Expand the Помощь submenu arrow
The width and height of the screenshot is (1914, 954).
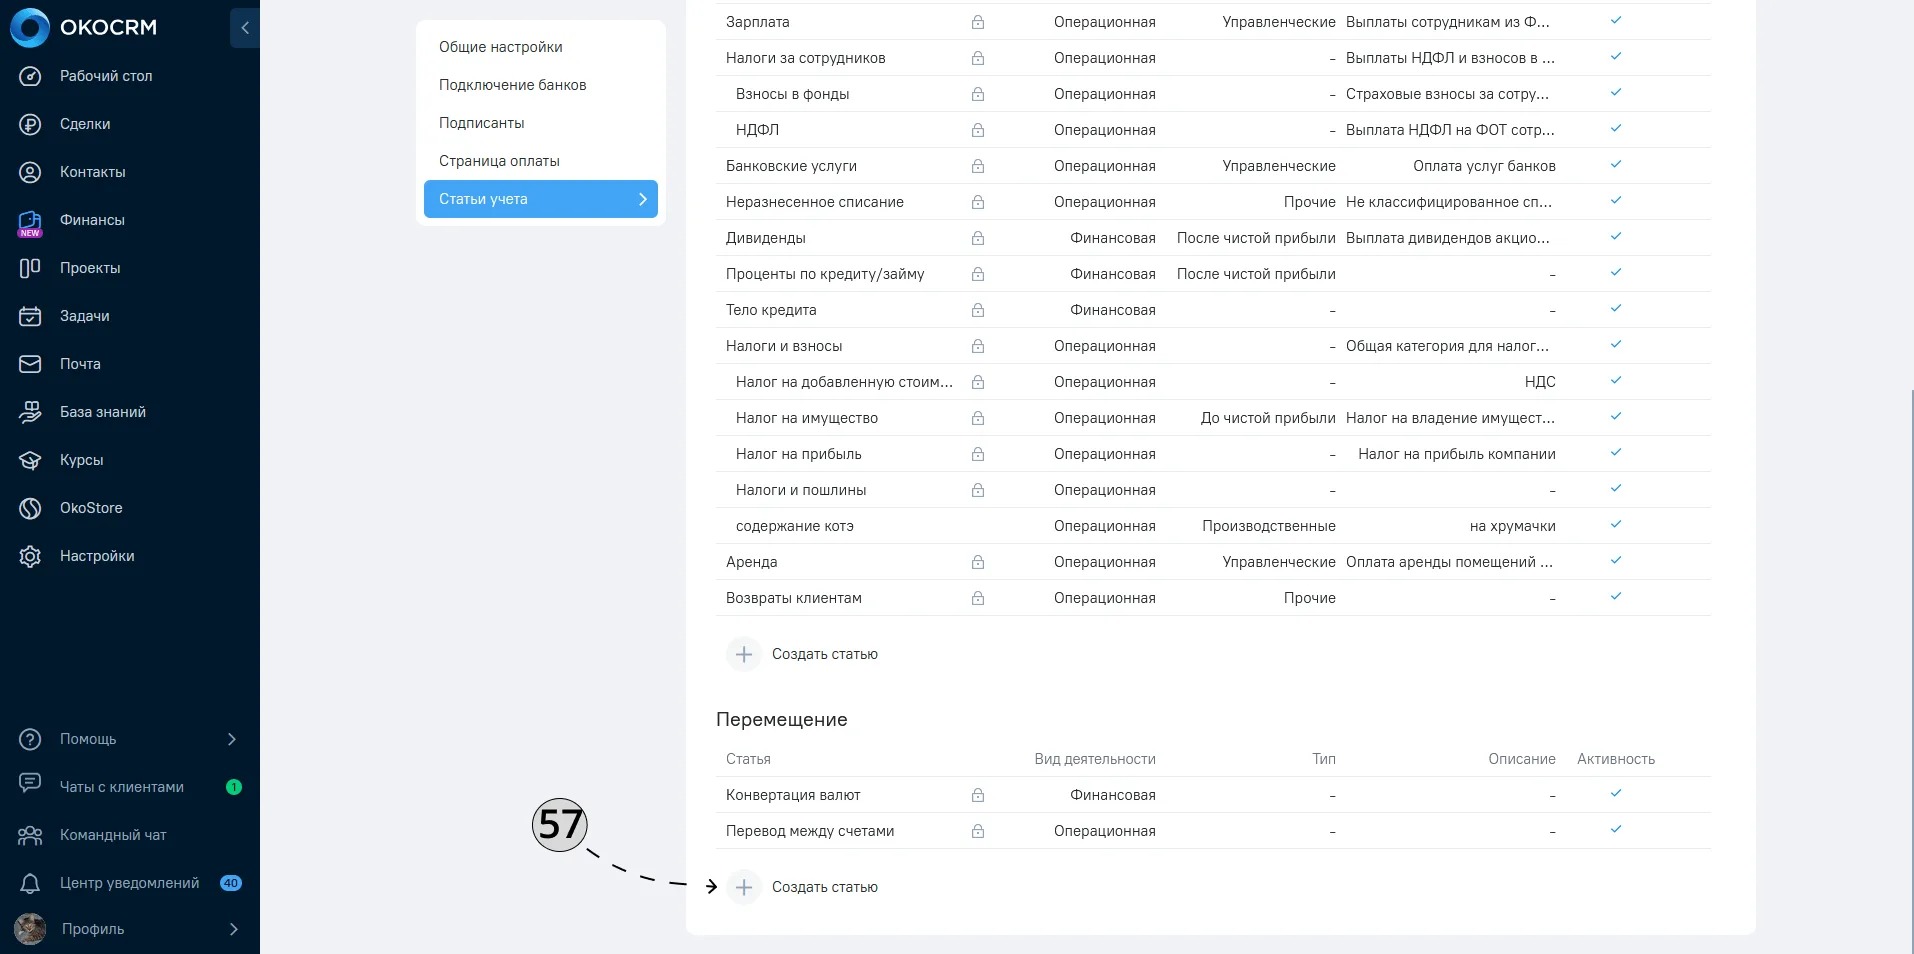click(x=232, y=739)
